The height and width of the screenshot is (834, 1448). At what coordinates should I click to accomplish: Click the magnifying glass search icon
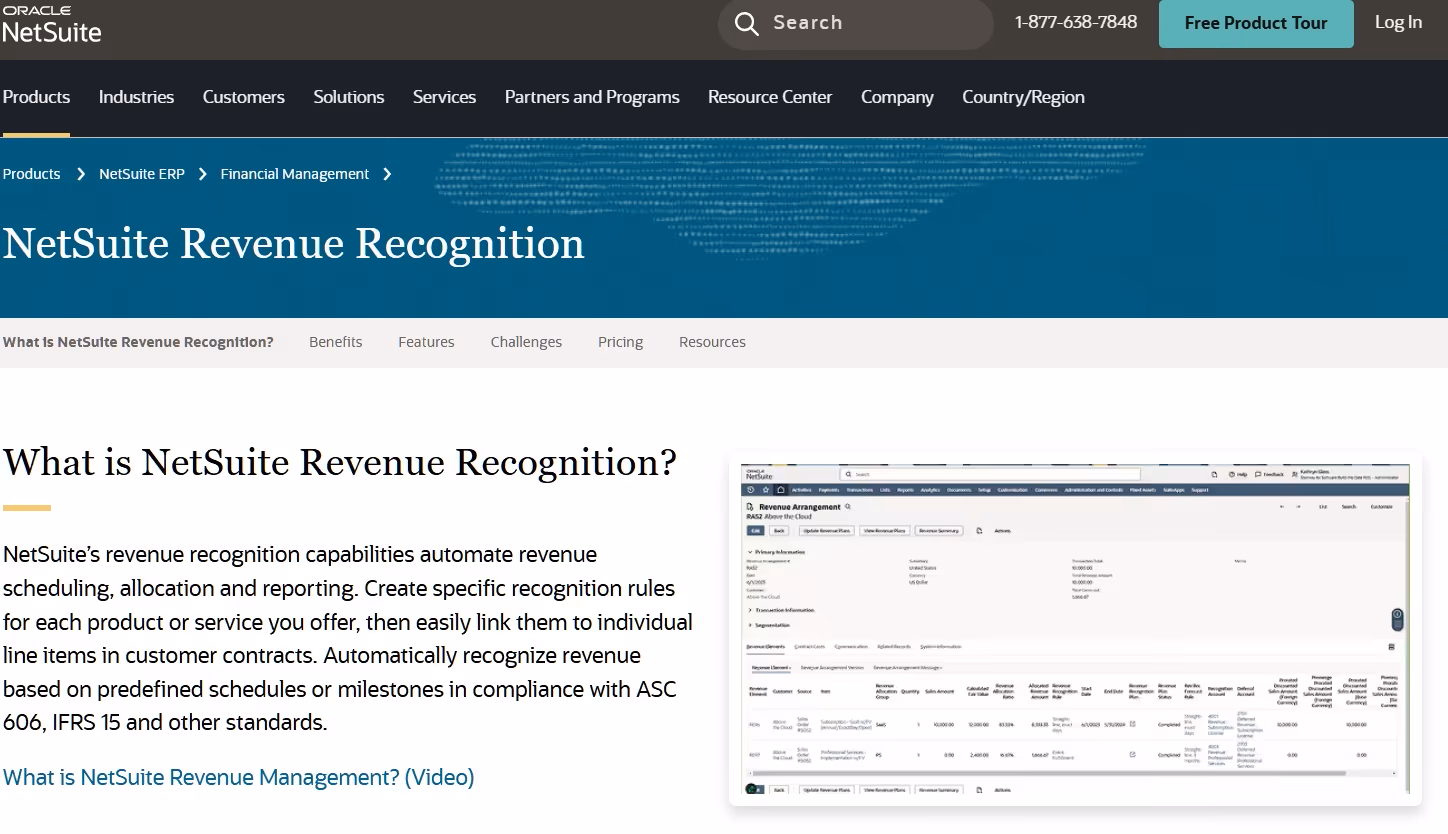[x=746, y=23]
